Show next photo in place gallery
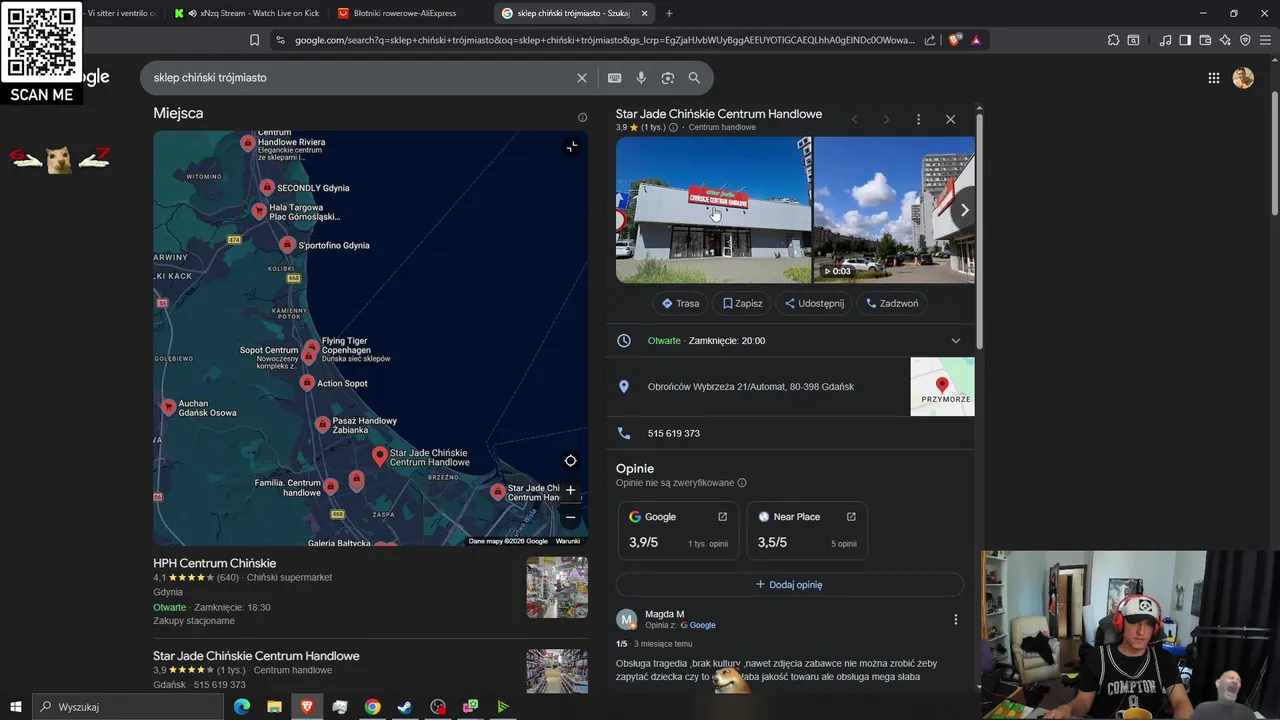Viewport: 1280px width, 720px height. tap(964, 210)
